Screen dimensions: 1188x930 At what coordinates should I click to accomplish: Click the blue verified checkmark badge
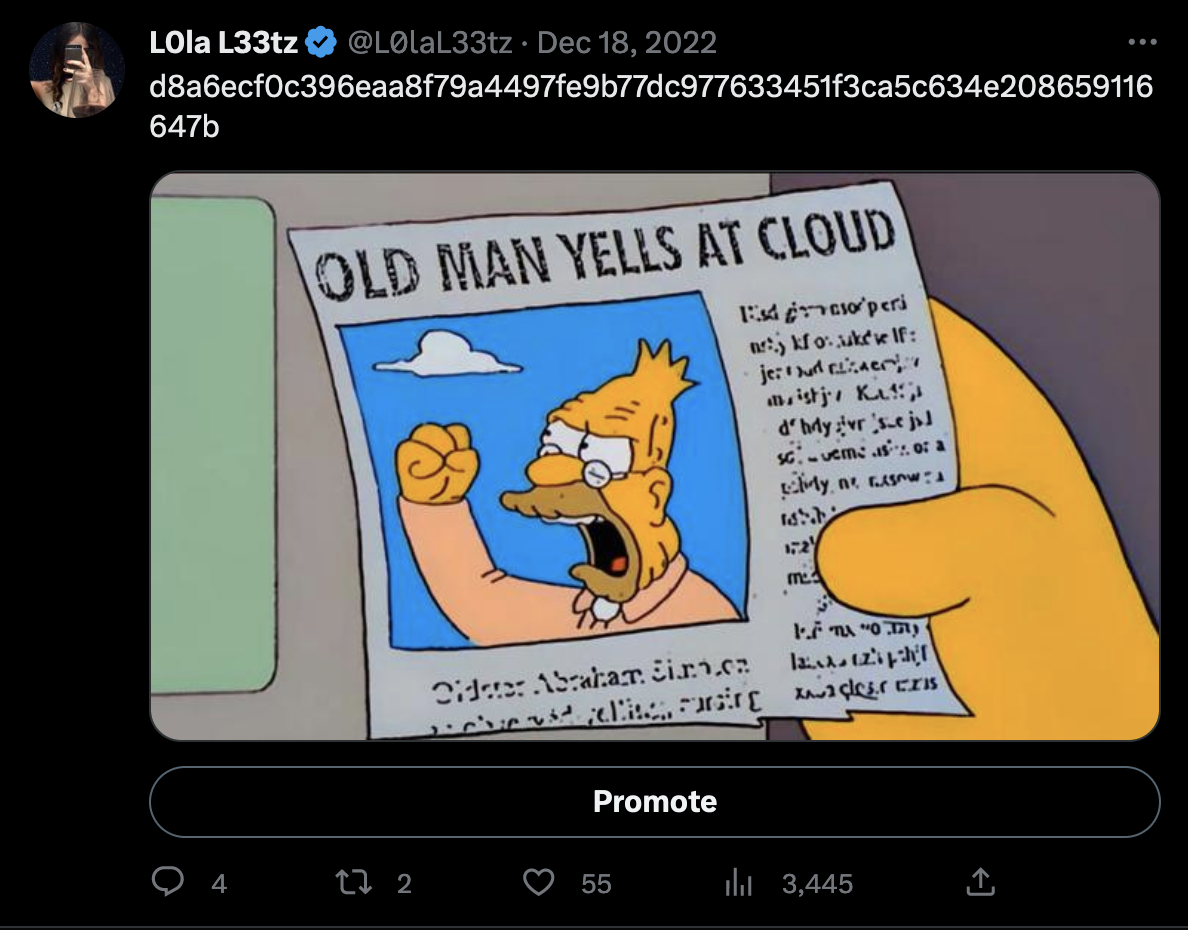pos(321,43)
